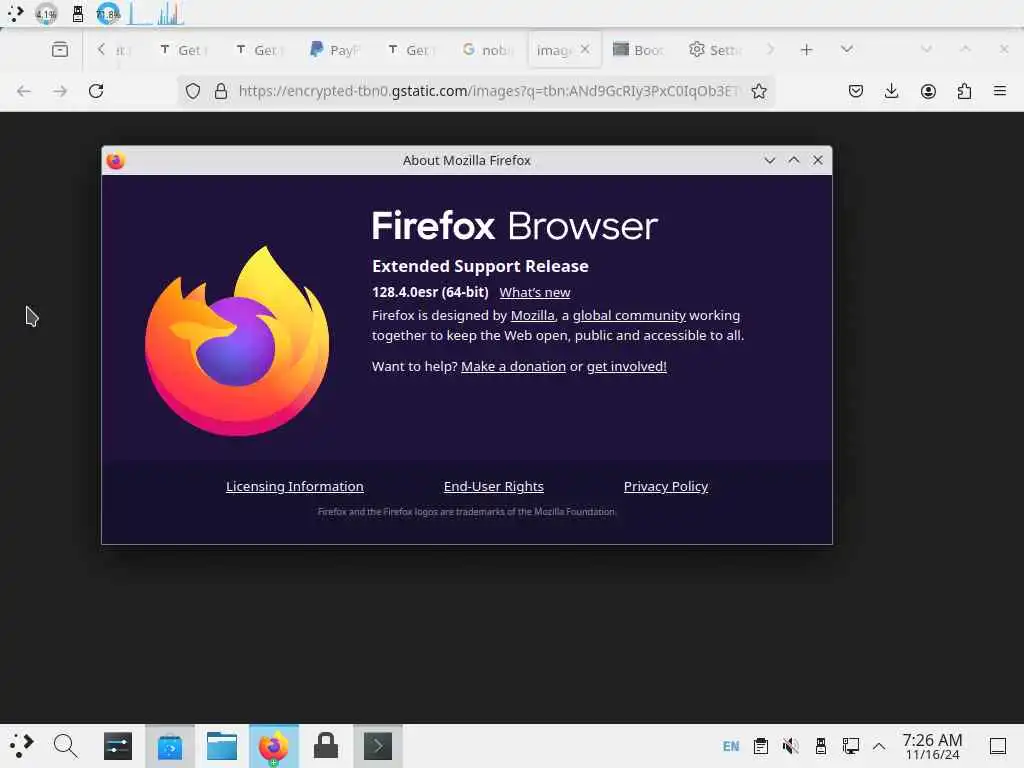The width and height of the screenshot is (1024, 768).
Task: Close the About Mozilla Firefox dialog
Action: (818, 160)
